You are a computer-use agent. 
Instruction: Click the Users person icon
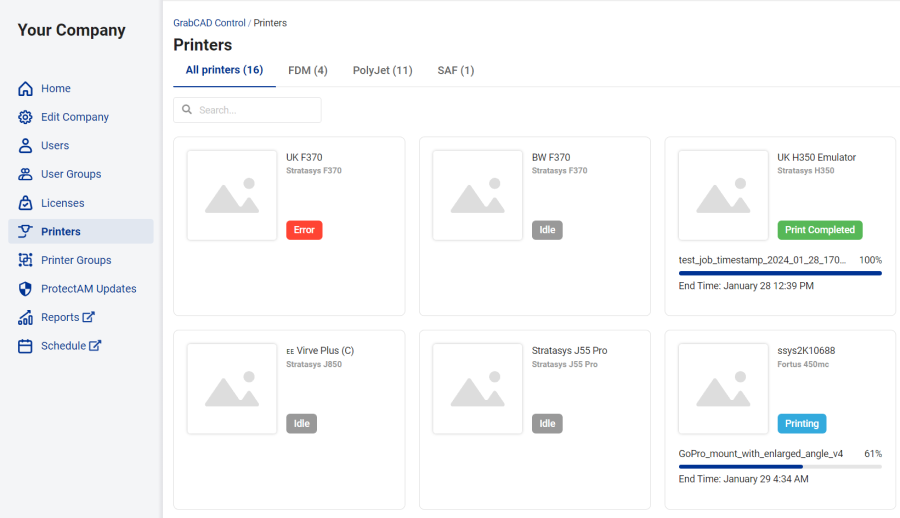pos(26,146)
